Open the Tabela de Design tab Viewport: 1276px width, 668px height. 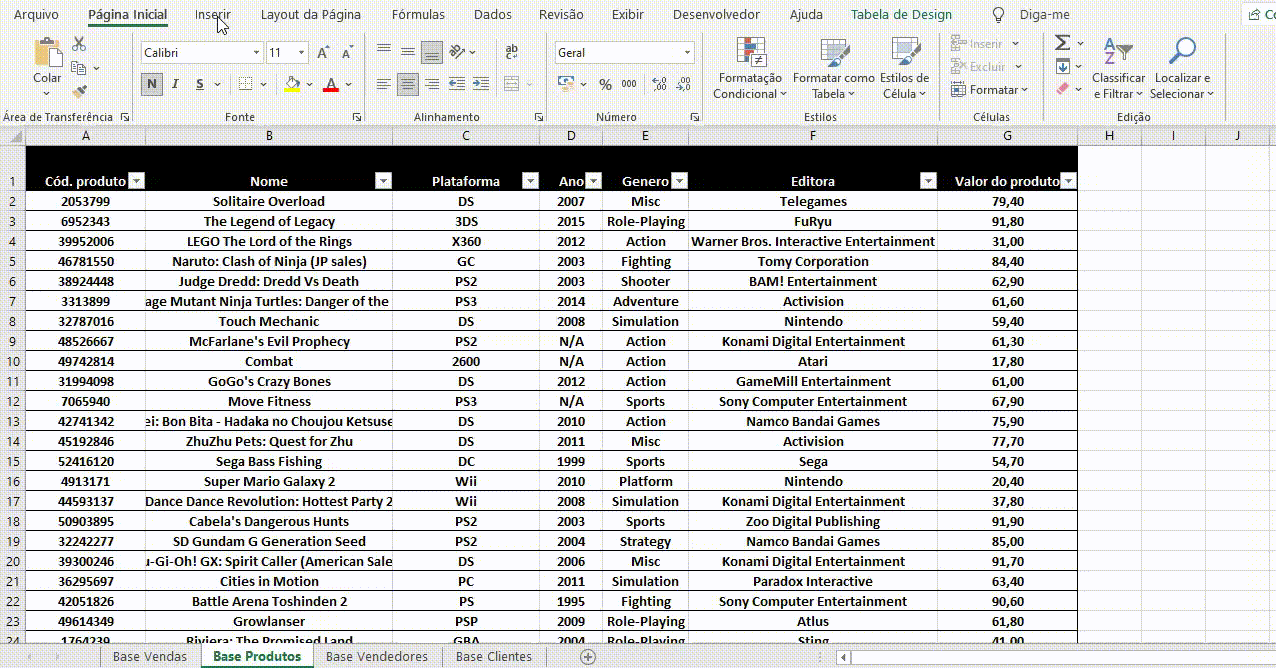point(901,15)
